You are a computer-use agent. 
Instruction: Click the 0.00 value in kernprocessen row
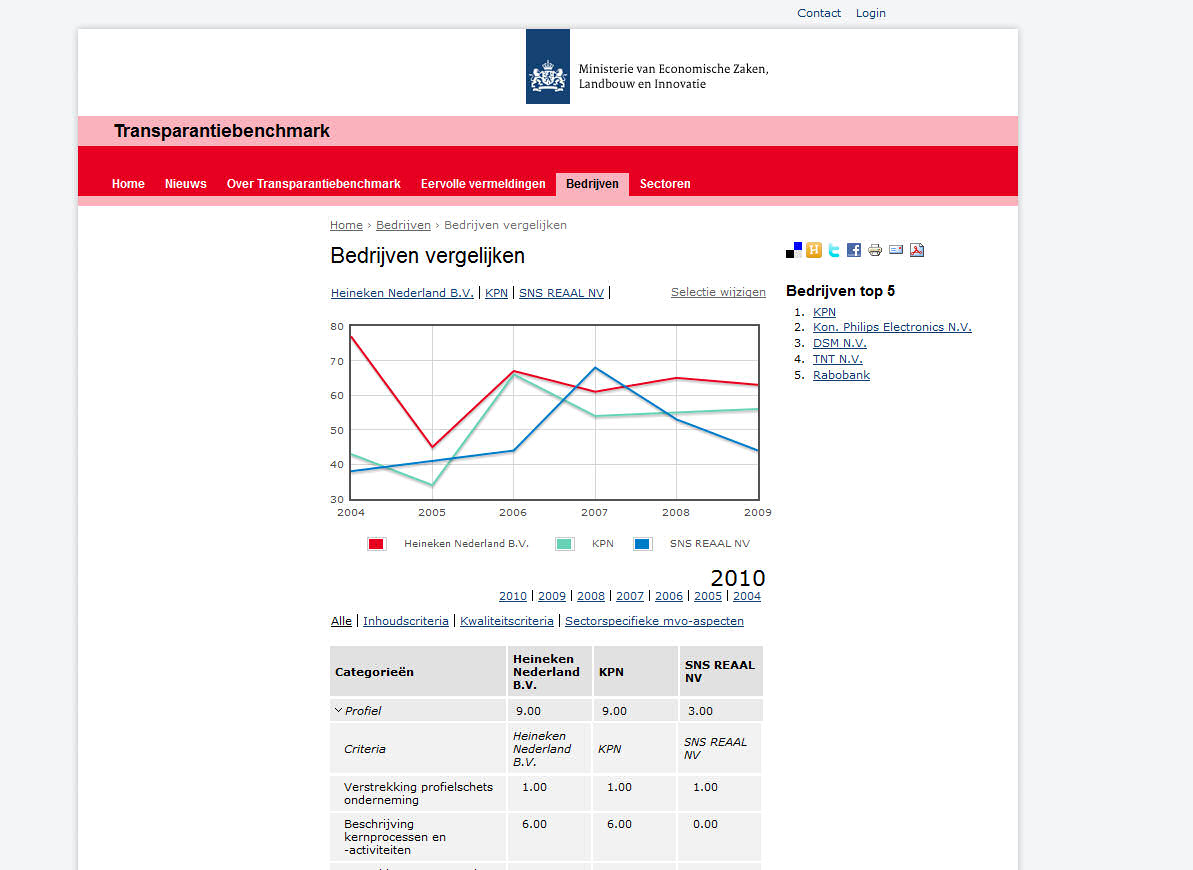705,824
